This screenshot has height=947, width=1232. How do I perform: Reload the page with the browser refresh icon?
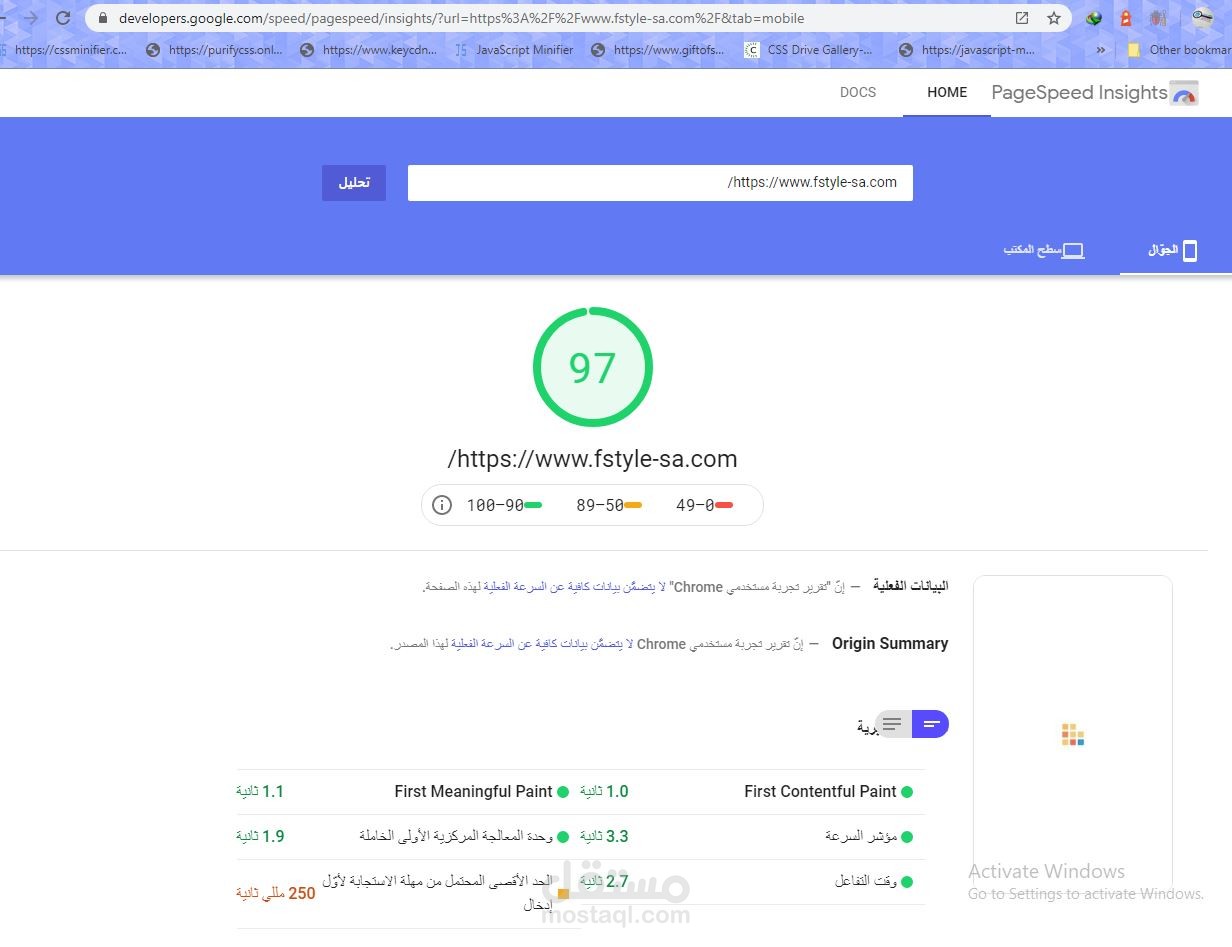[63, 18]
